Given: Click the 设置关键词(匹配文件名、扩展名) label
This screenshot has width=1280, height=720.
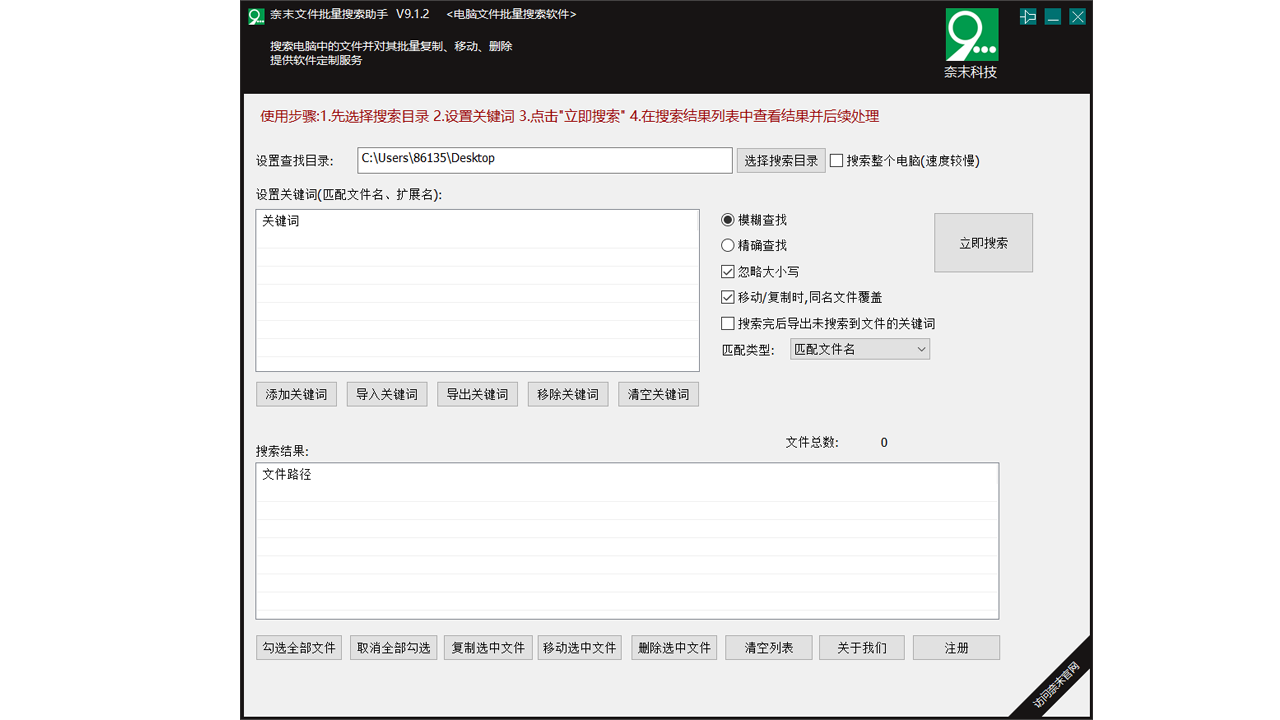Looking at the screenshot, I should (348, 195).
